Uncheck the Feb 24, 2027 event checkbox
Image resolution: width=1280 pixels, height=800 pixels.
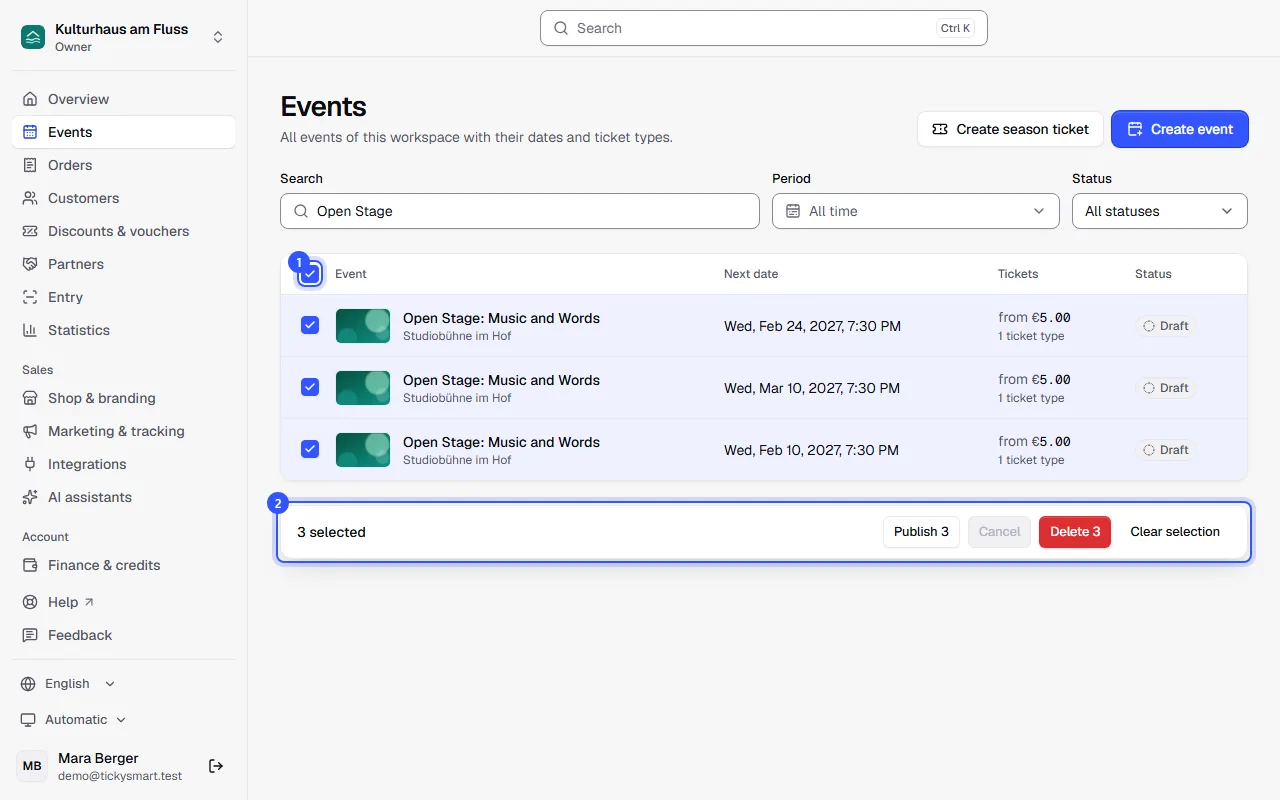coord(310,325)
